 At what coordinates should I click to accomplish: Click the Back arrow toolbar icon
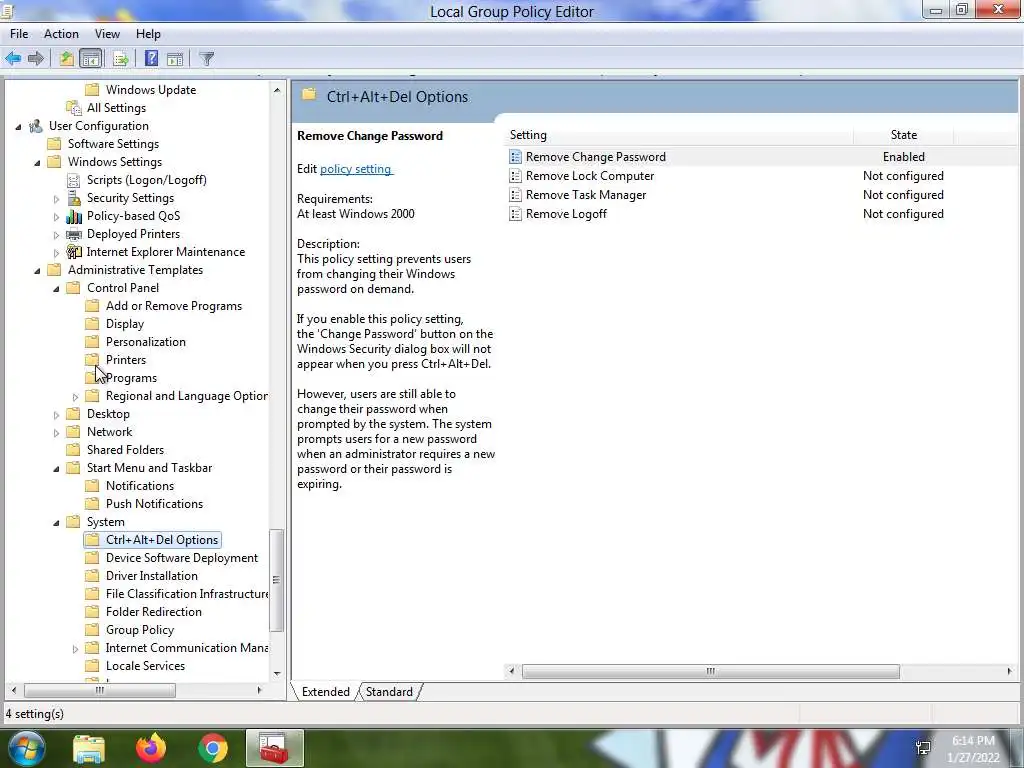click(x=13, y=59)
